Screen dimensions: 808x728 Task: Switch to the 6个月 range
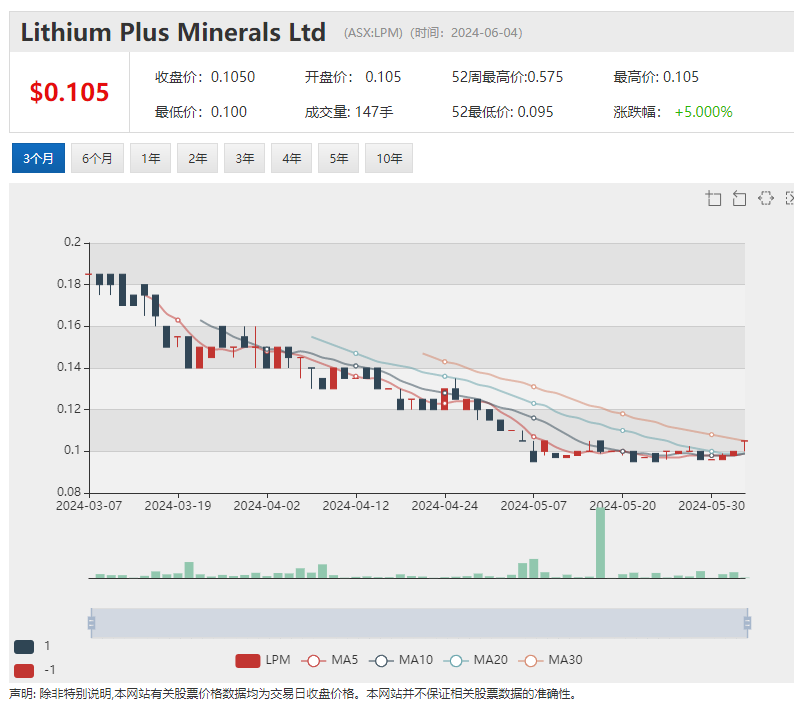point(97,158)
